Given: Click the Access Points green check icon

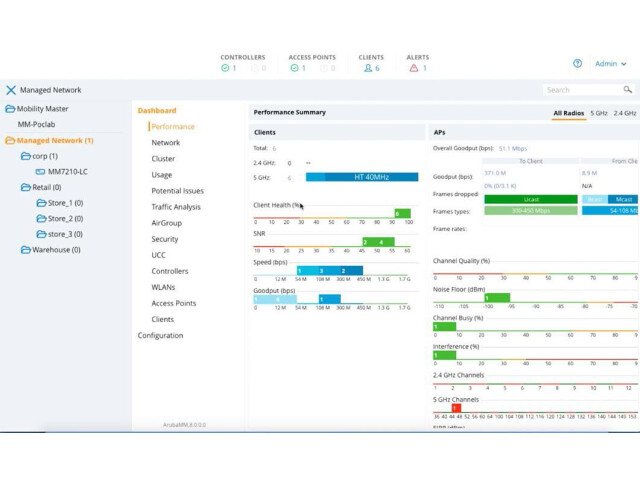Looking at the screenshot, I should click(x=296, y=68).
